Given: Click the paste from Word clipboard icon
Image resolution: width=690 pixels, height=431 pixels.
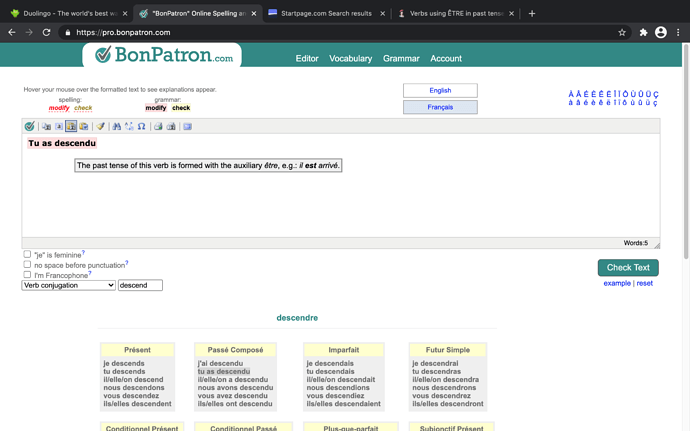Looking at the screenshot, I should click(x=84, y=126).
